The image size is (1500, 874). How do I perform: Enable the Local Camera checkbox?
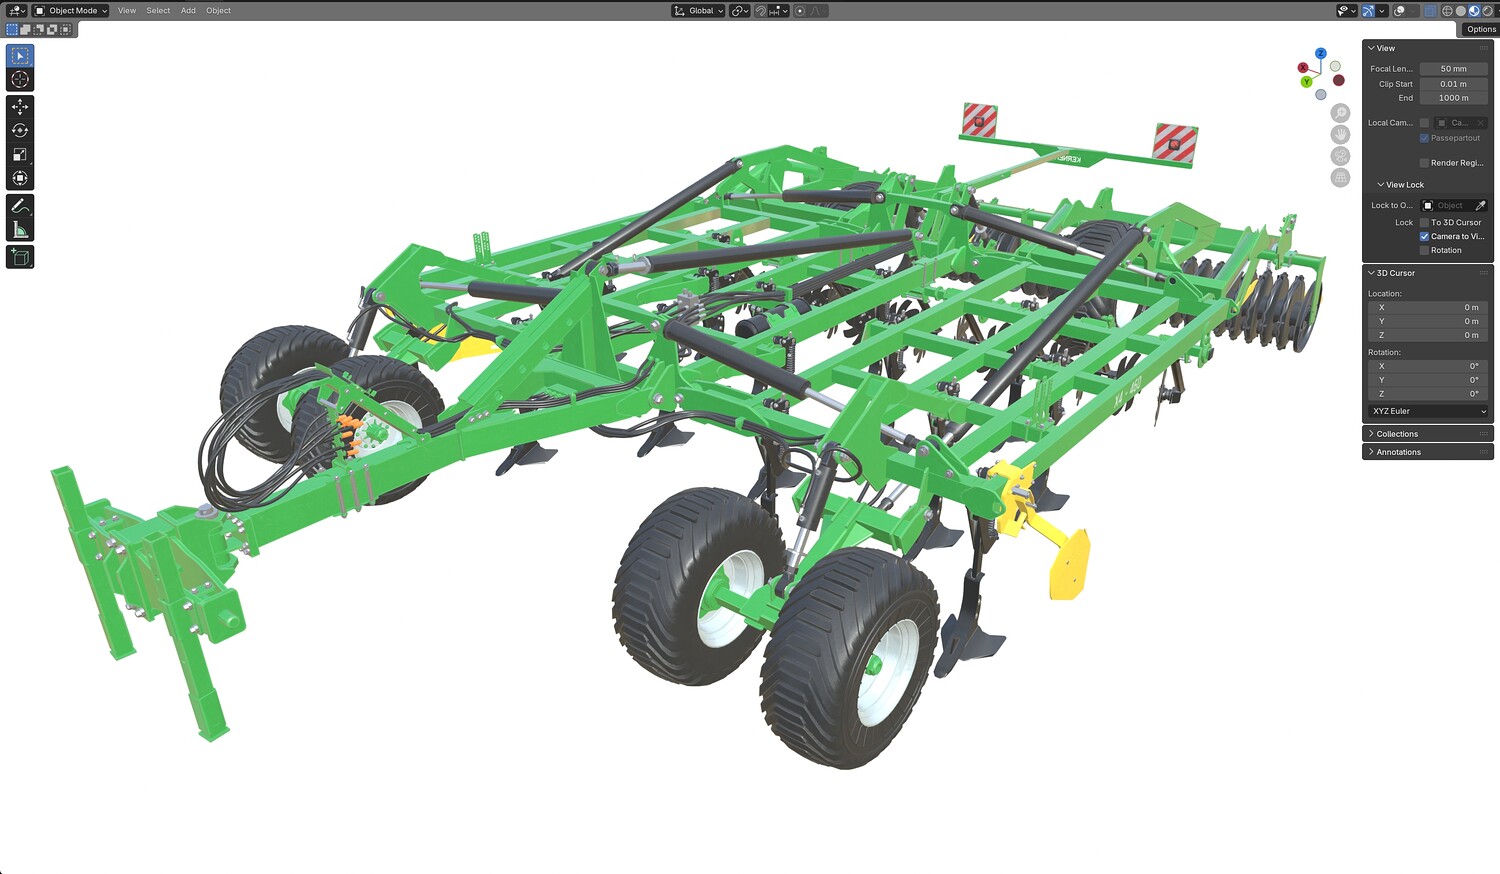1425,123
